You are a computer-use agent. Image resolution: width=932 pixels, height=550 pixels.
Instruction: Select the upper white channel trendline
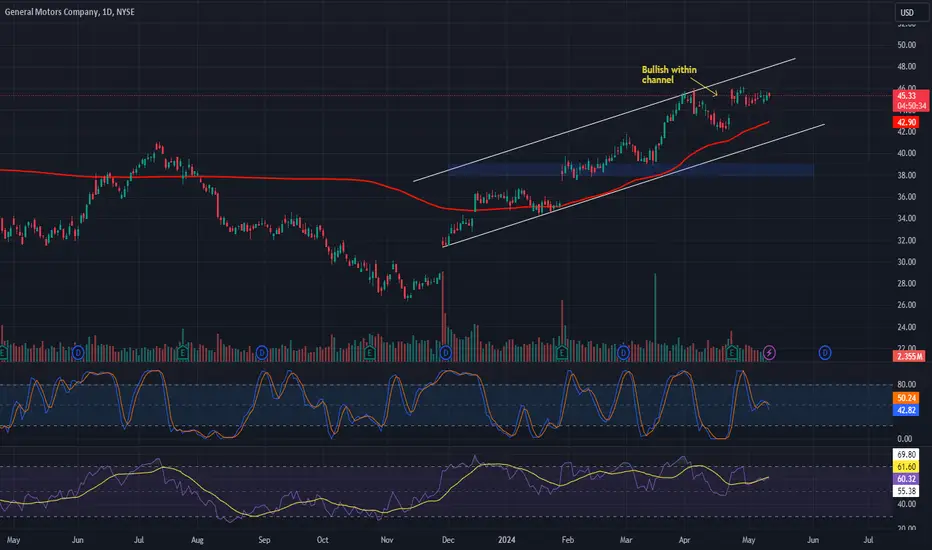click(604, 120)
